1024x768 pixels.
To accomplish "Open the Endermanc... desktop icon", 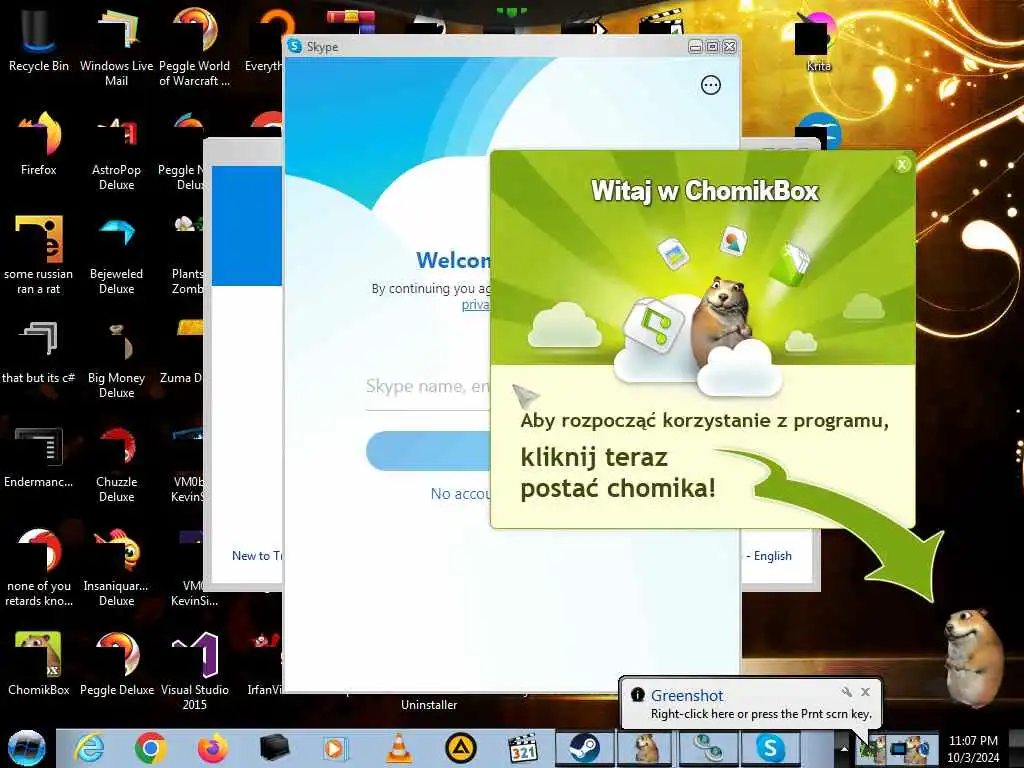I will click(39, 457).
